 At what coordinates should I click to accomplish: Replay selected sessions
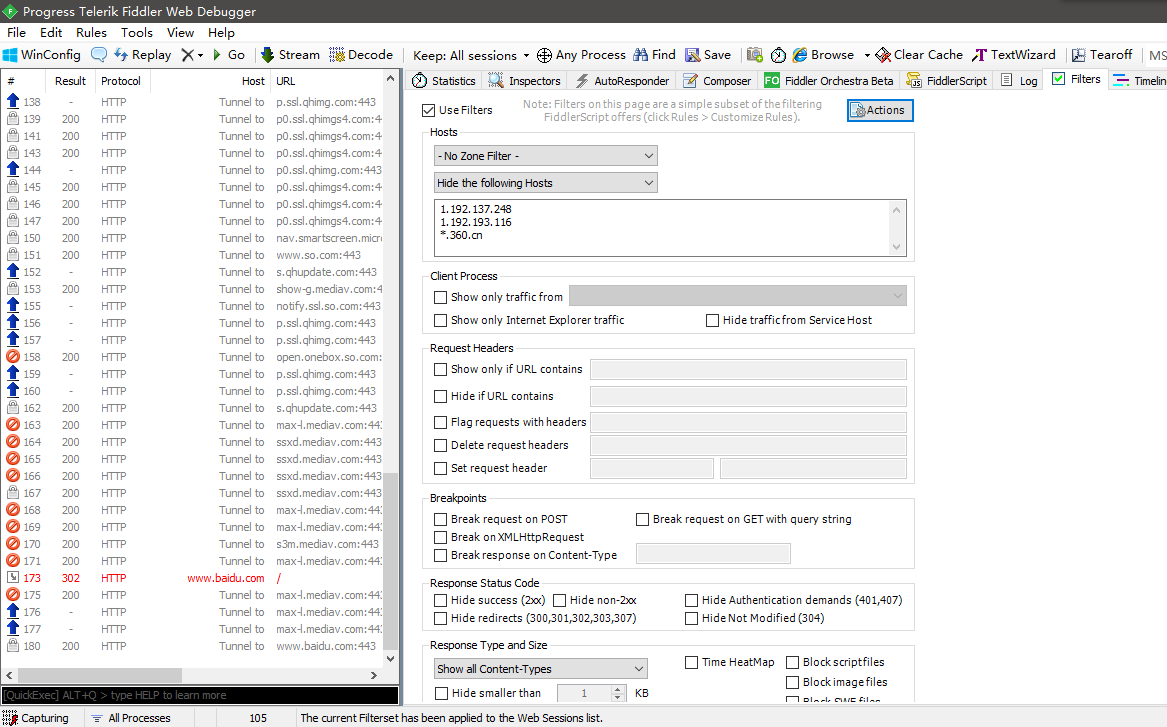[142, 54]
